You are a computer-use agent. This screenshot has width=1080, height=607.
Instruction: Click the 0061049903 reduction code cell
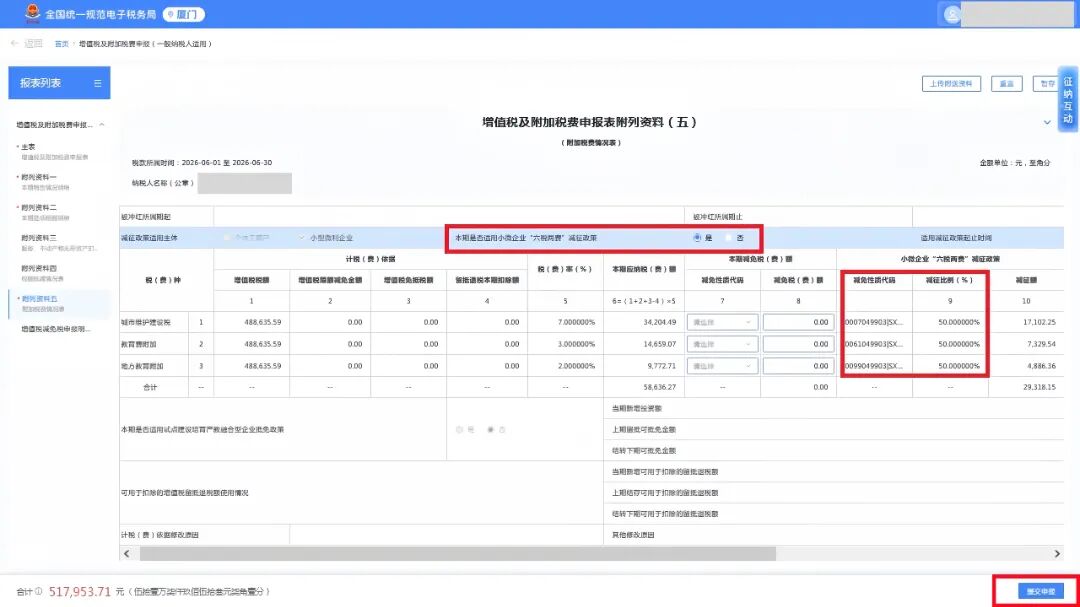(874, 344)
